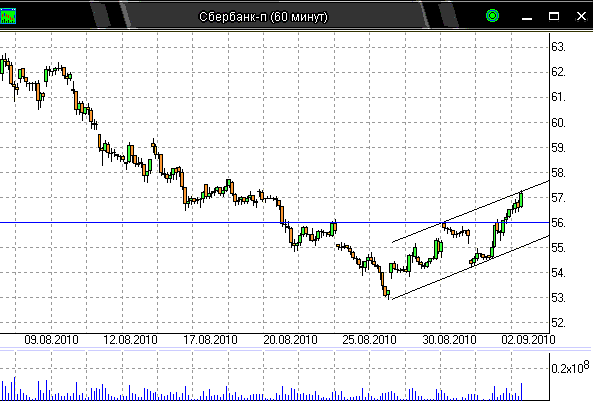Click the divider between price and volume panels
The height and width of the screenshot is (403, 594).
[x=295, y=348]
